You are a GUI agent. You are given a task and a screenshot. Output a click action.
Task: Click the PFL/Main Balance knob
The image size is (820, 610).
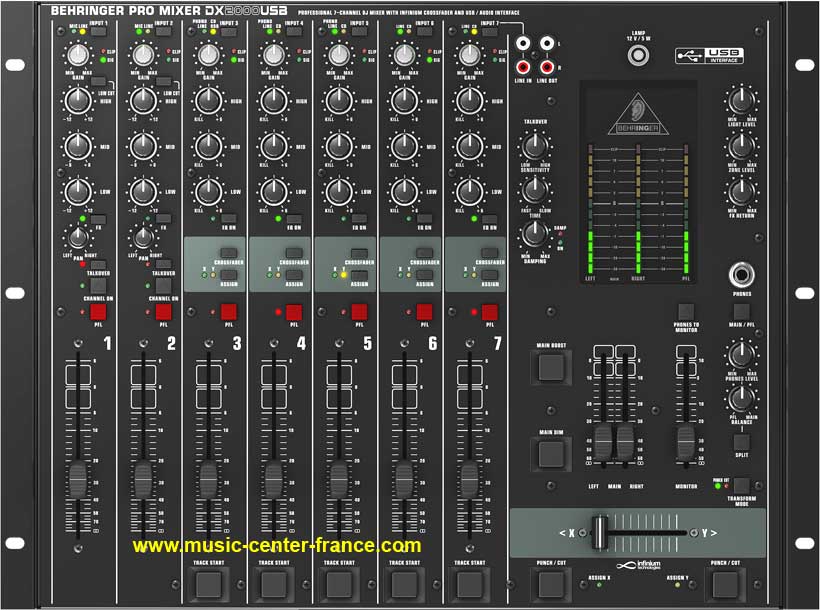(741, 399)
